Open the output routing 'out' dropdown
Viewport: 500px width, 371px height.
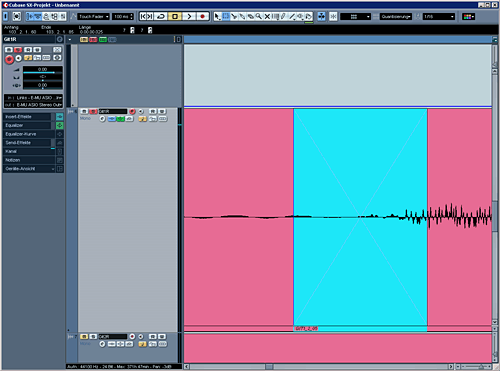click(33, 105)
